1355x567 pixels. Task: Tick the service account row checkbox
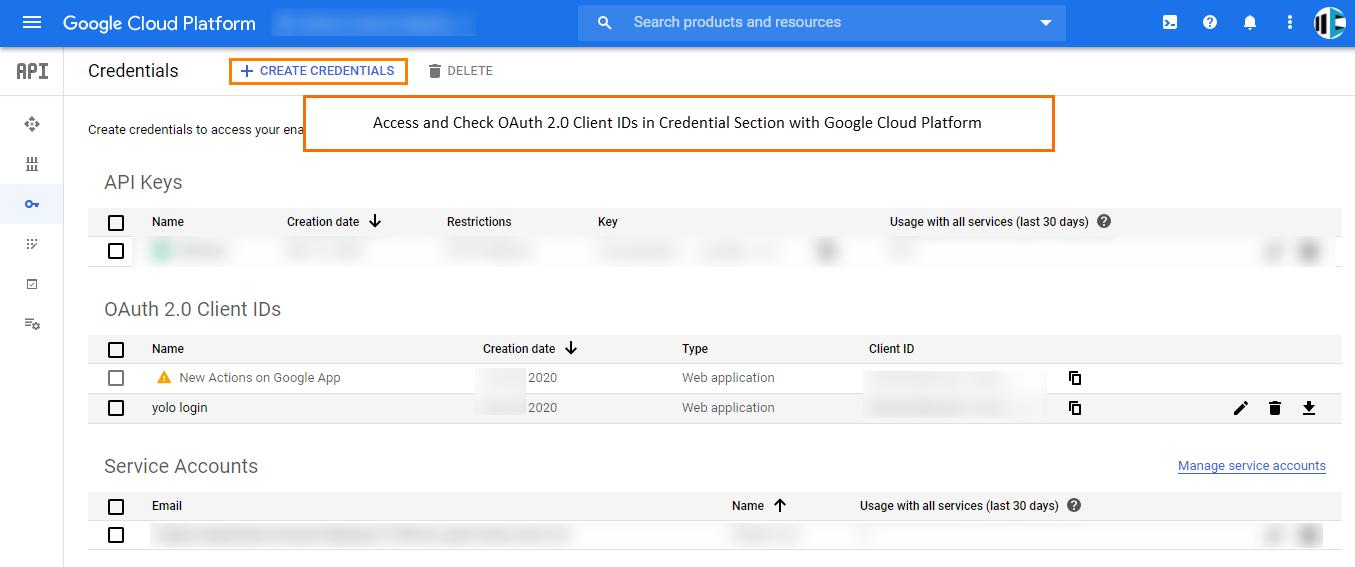click(x=116, y=535)
